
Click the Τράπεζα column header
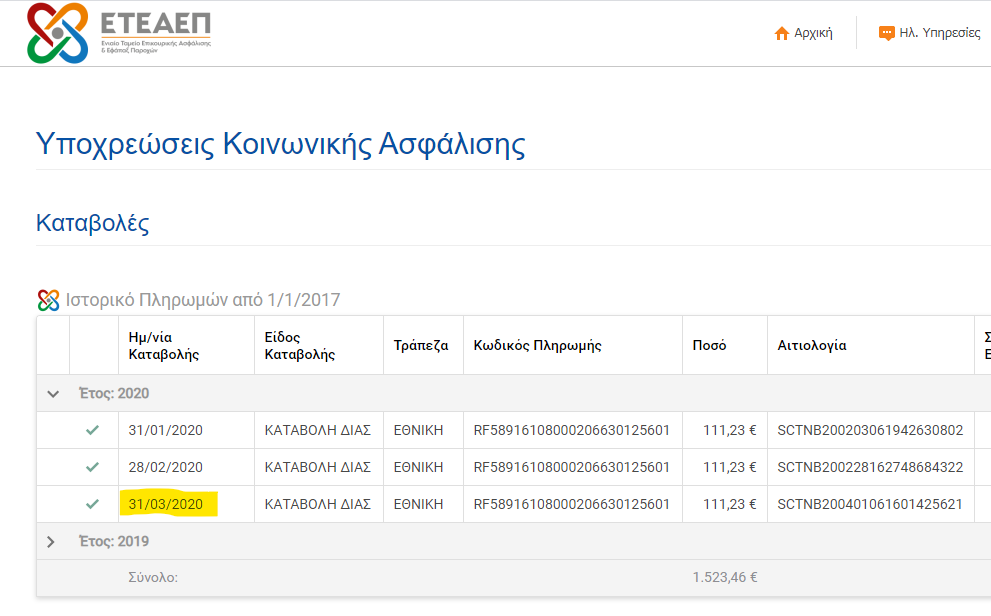coord(421,346)
